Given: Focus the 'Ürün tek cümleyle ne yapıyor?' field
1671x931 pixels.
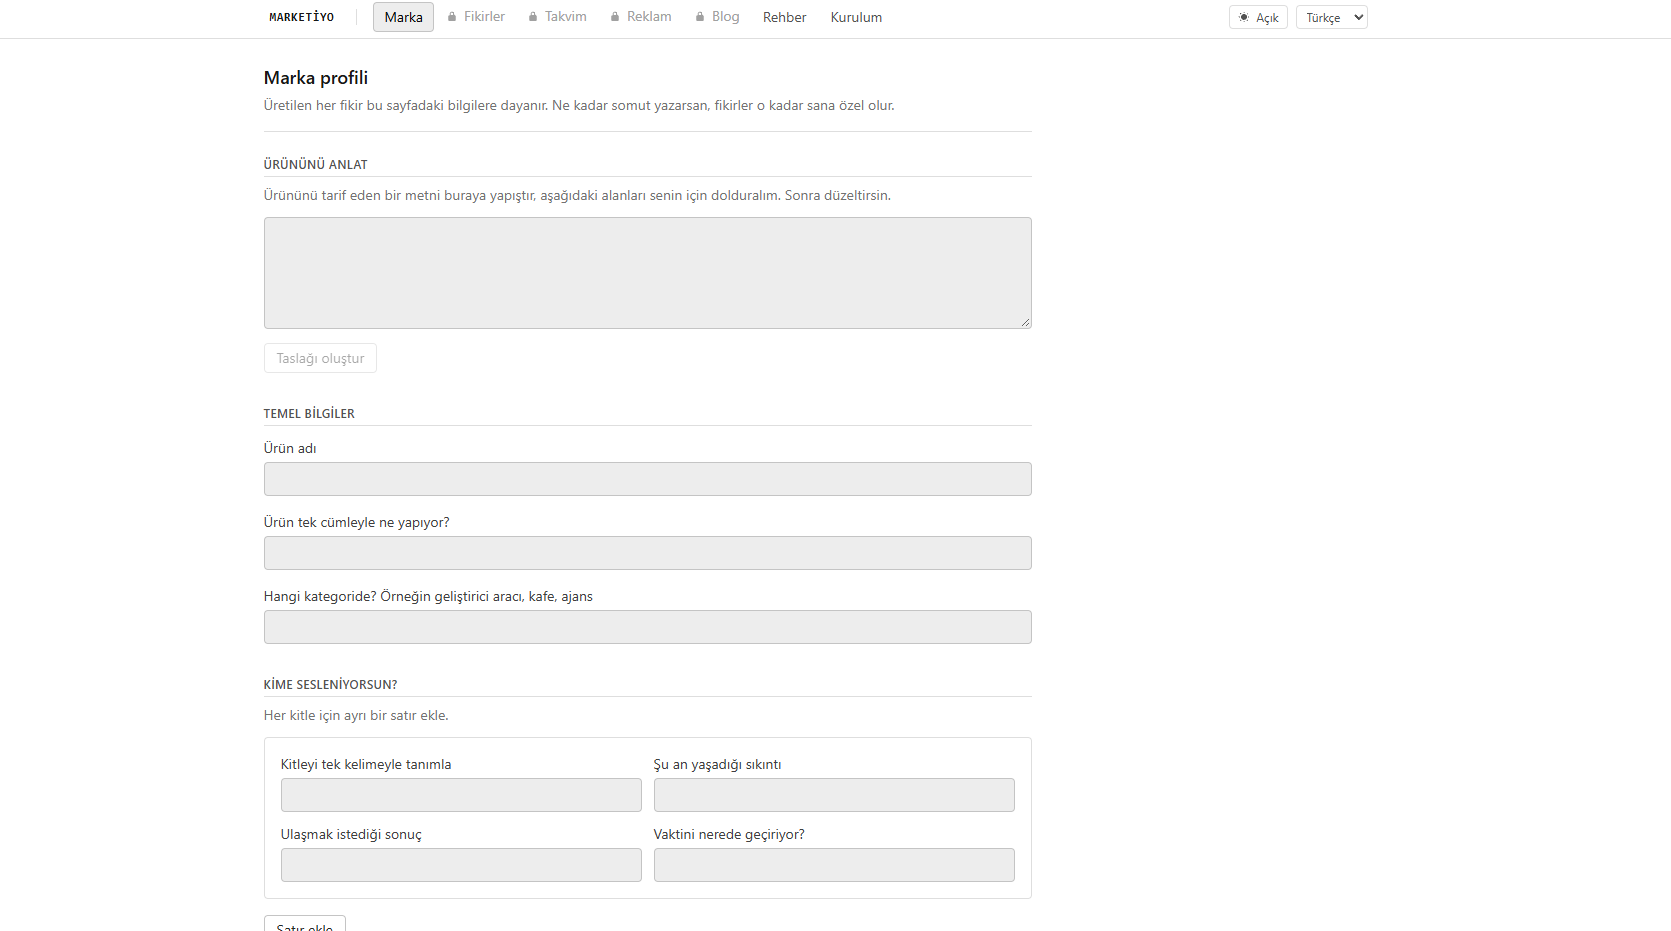Looking at the screenshot, I should [648, 553].
